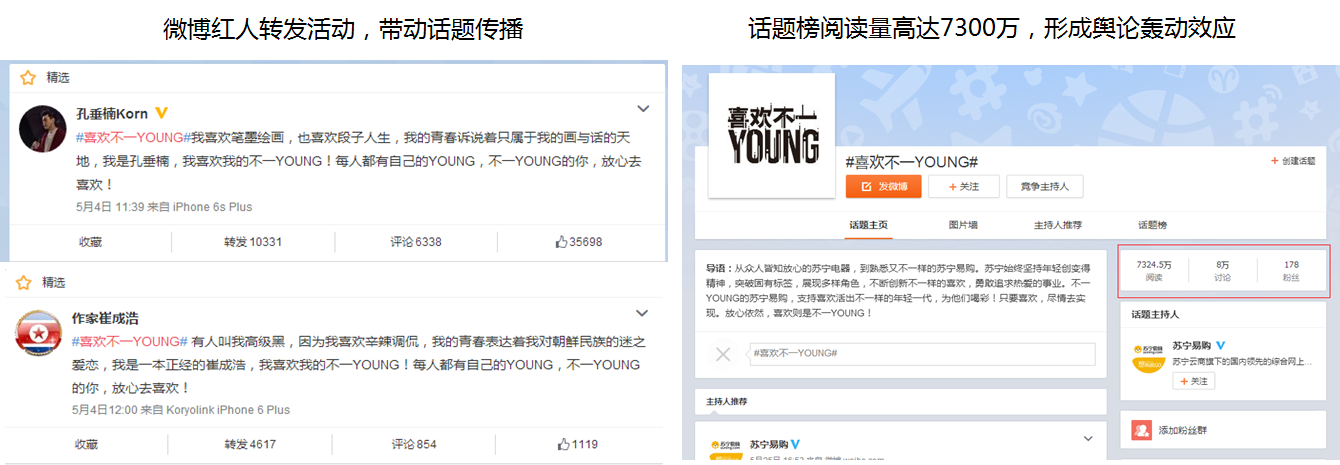Click the 竞争主持人 button

pyautogui.click(x=1044, y=186)
